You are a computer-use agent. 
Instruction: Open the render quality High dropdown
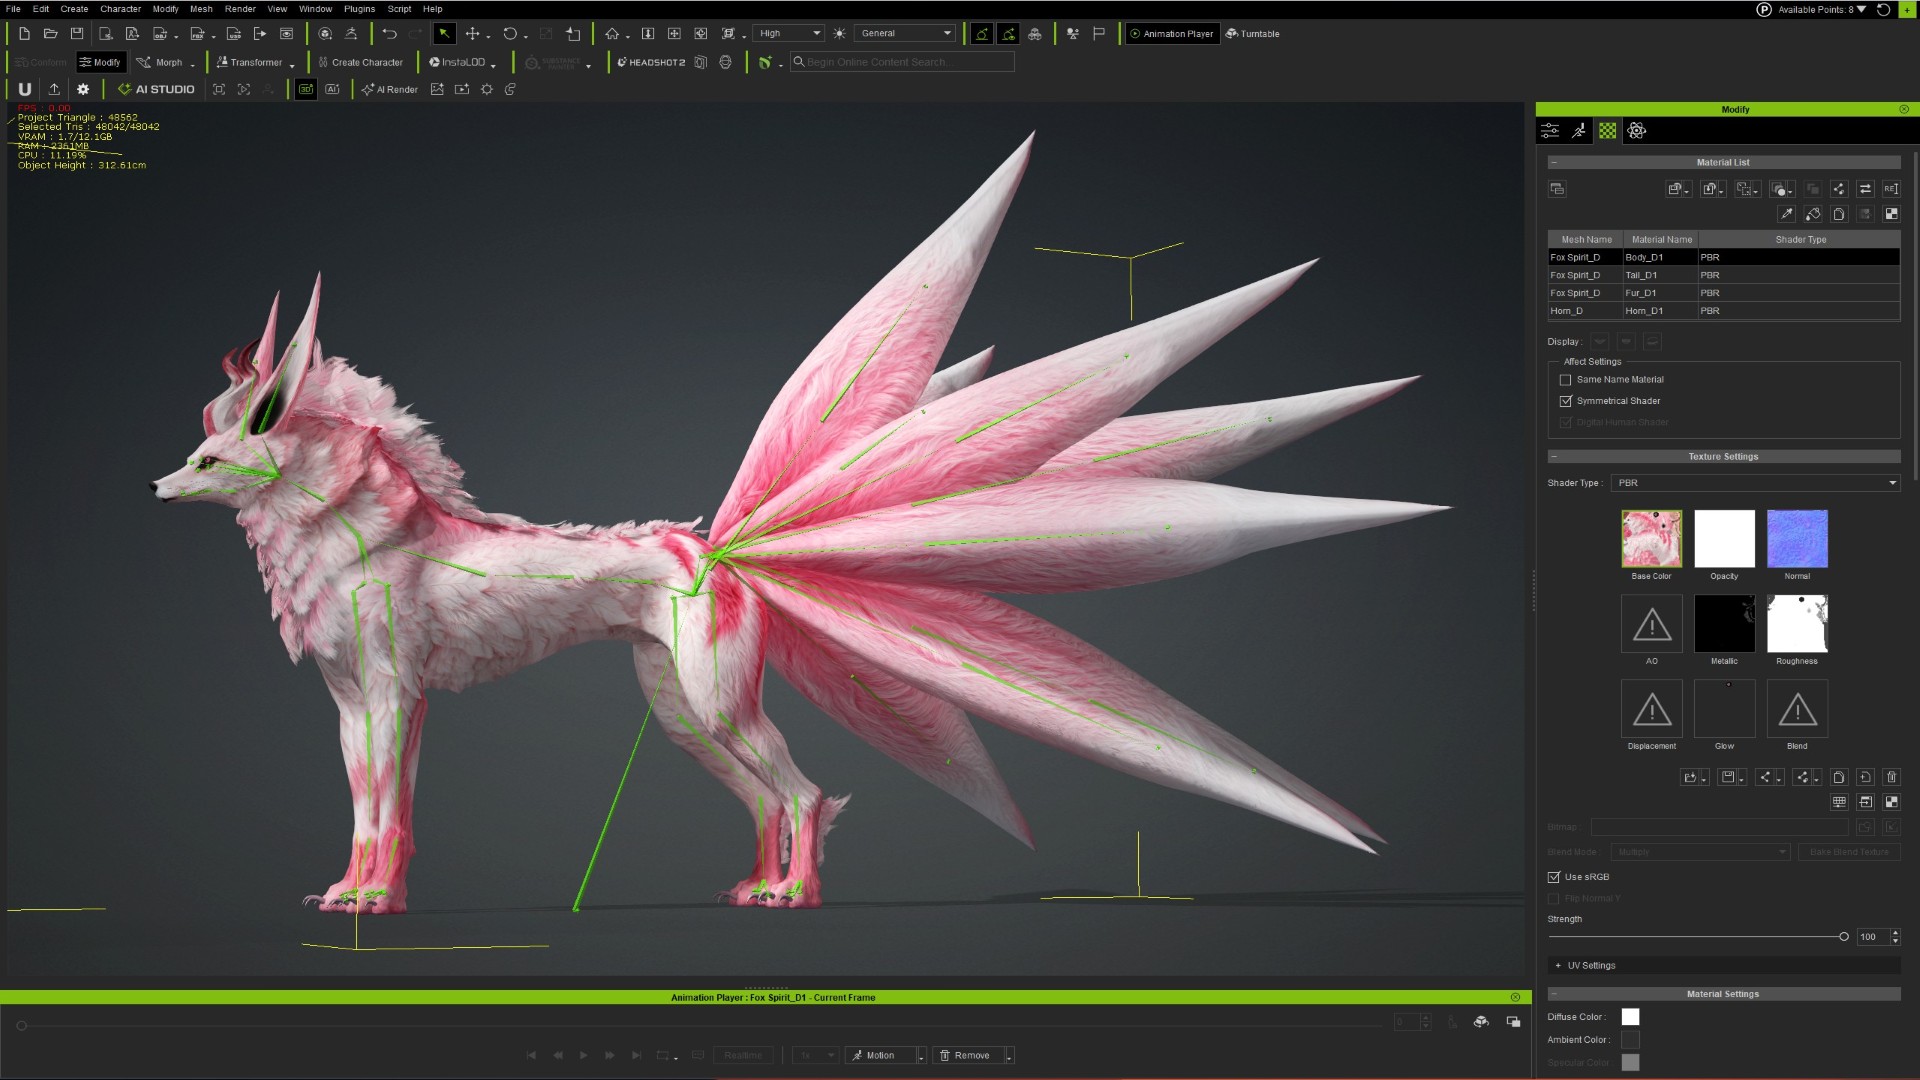[x=789, y=33]
